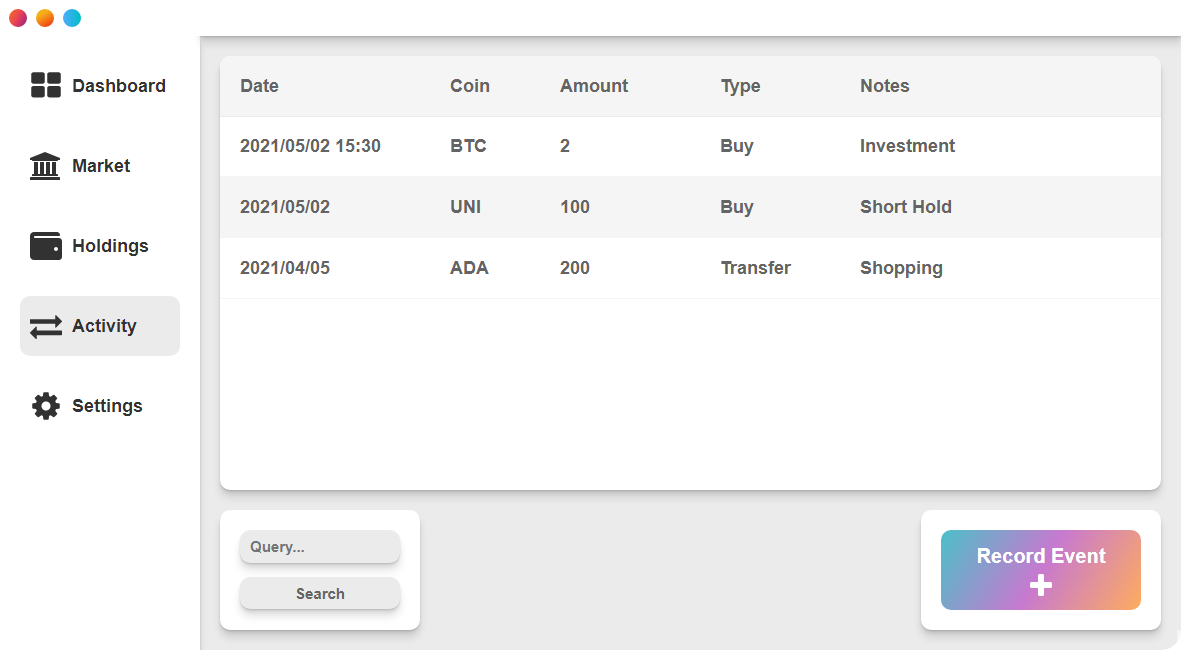Select the 2021/05/02 15:30 date cell
This screenshot has height=650, width=1181.
(310, 146)
